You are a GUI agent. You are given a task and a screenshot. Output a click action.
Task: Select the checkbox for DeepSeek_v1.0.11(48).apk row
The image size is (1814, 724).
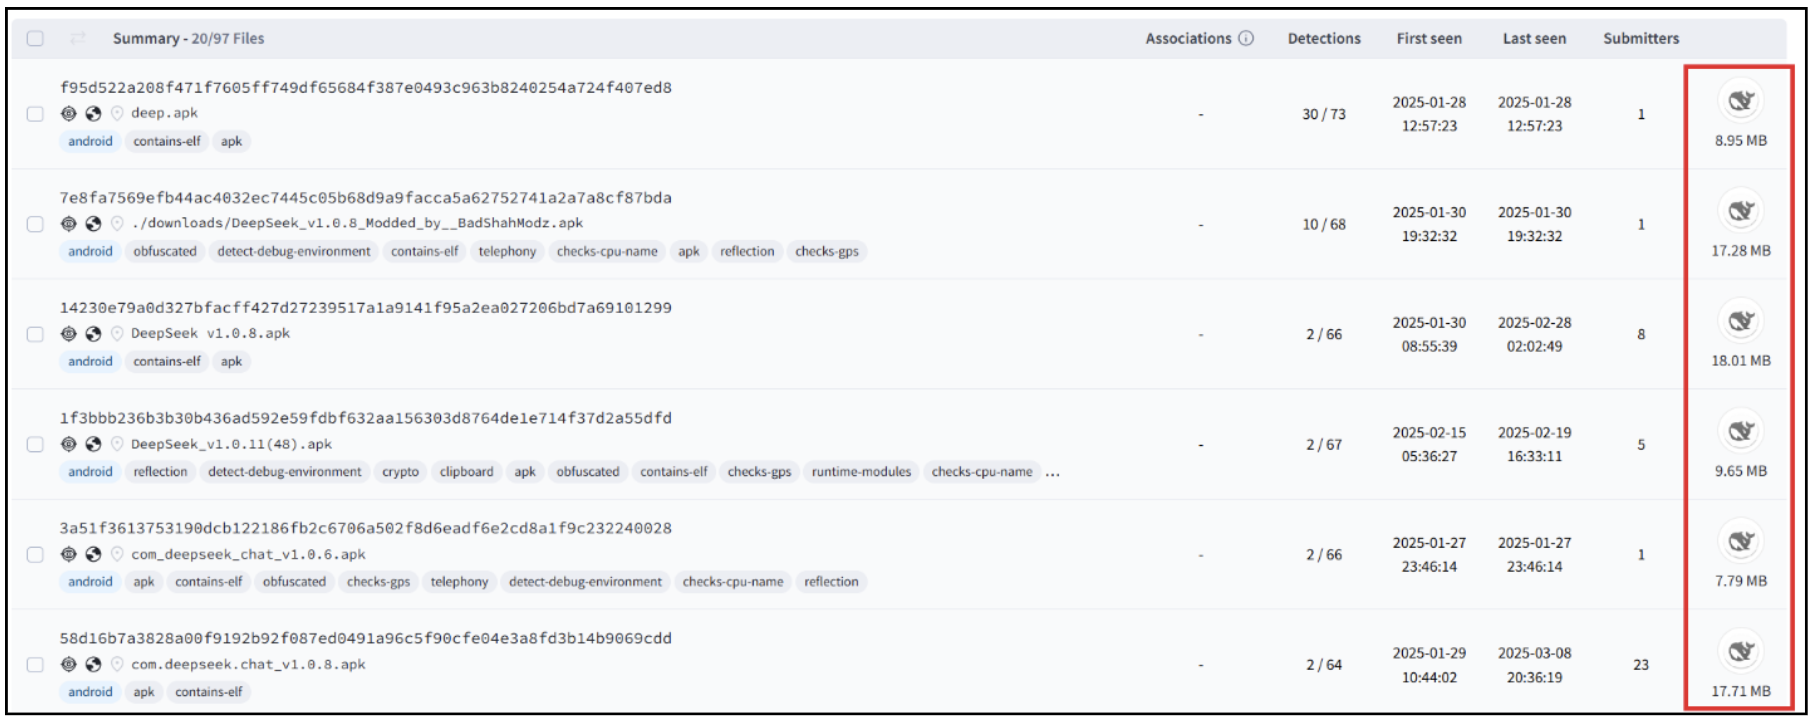[x=35, y=444]
